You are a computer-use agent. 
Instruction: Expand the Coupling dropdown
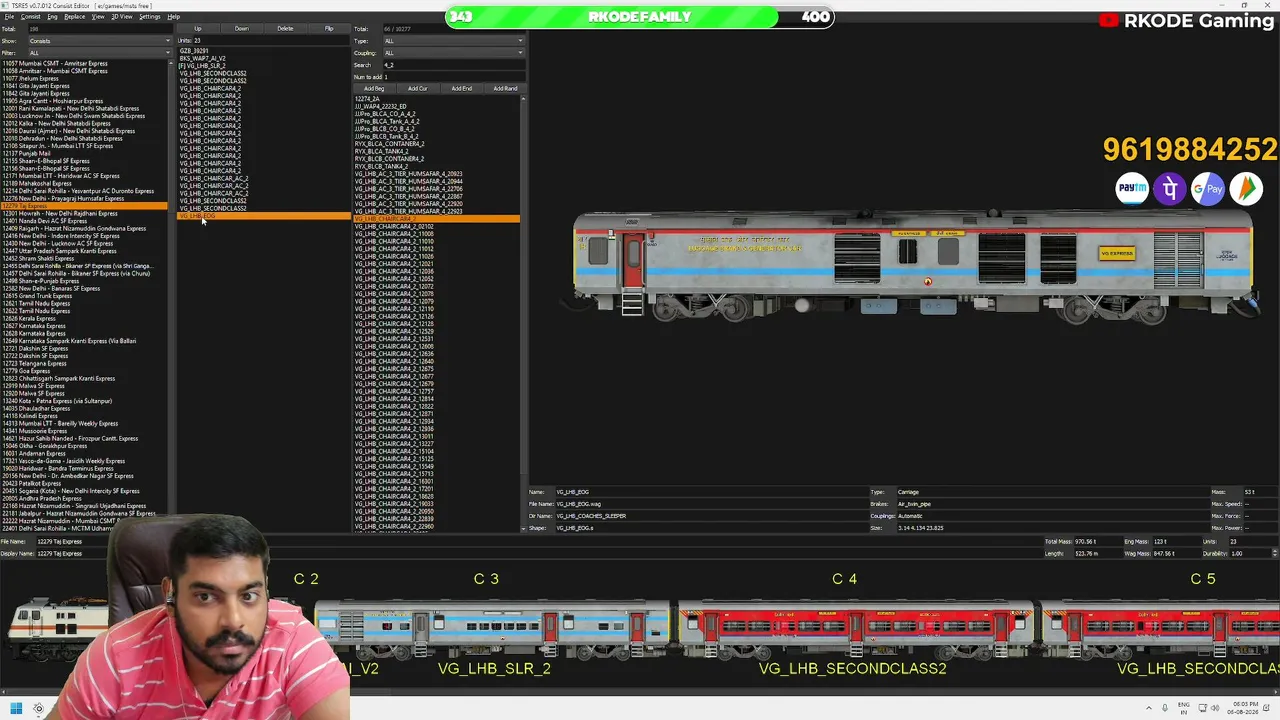pyautogui.click(x=453, y=53)
